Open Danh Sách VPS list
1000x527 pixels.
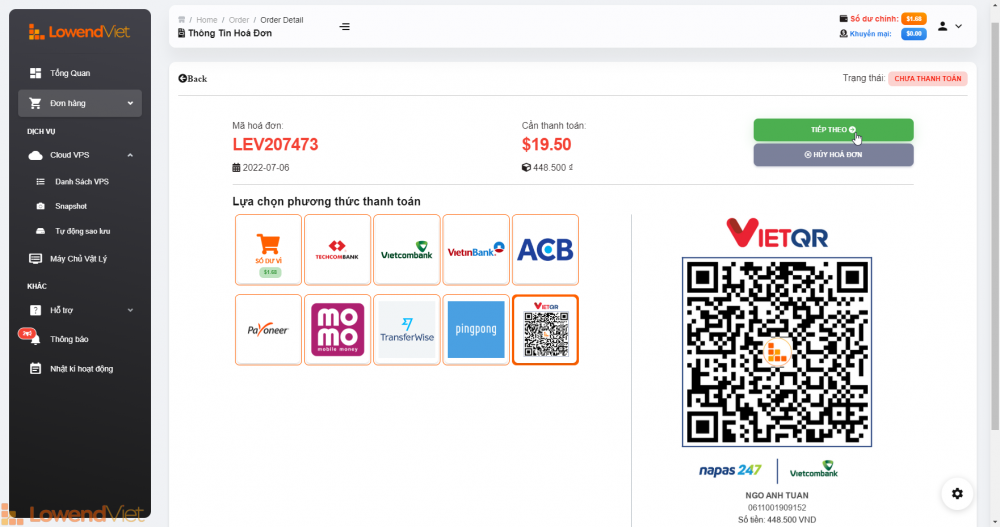click(82, 182)
